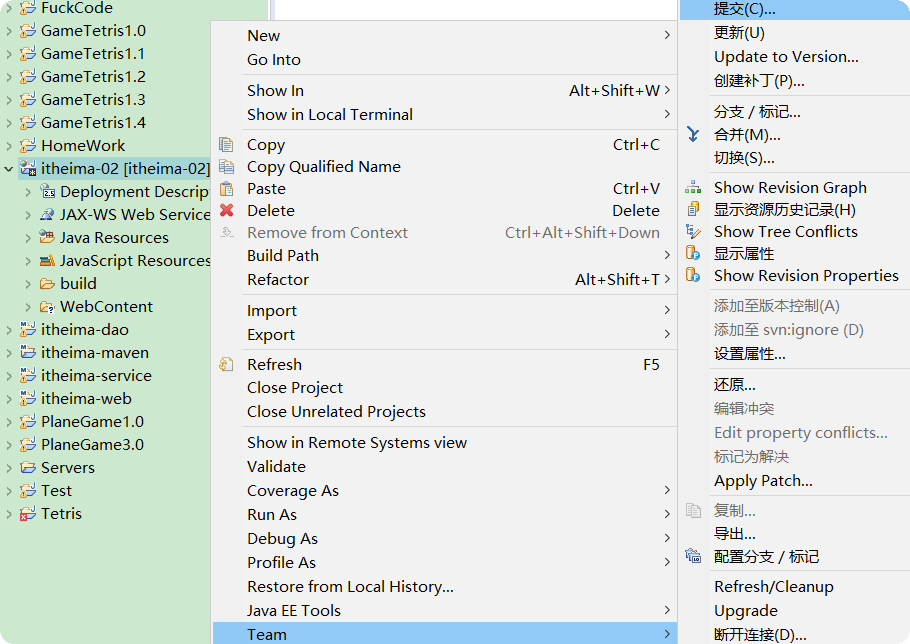Click the configure branches icon beside 配置分支 / 标记
This screenshot has height=644, width=910.
click(x=693, y=556)
